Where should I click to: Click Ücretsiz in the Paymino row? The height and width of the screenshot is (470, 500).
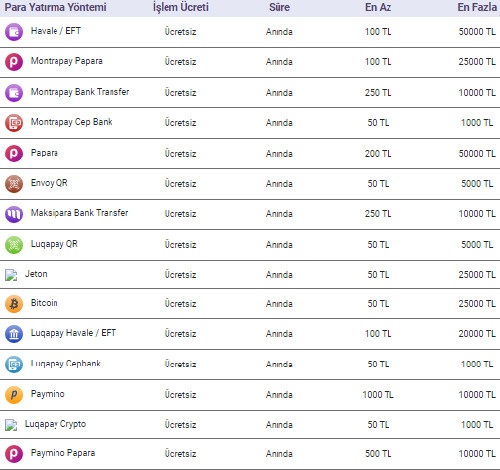(180, 395)
